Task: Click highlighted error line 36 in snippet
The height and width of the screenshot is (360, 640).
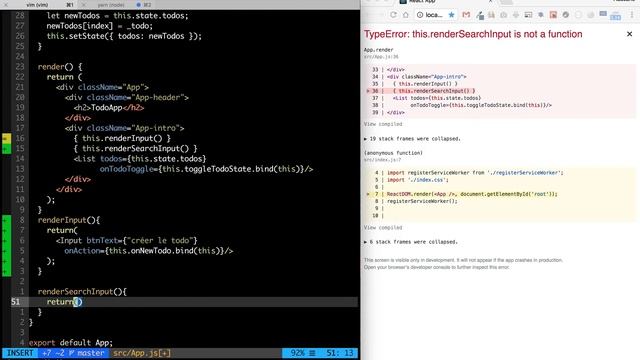Action: 500,91
